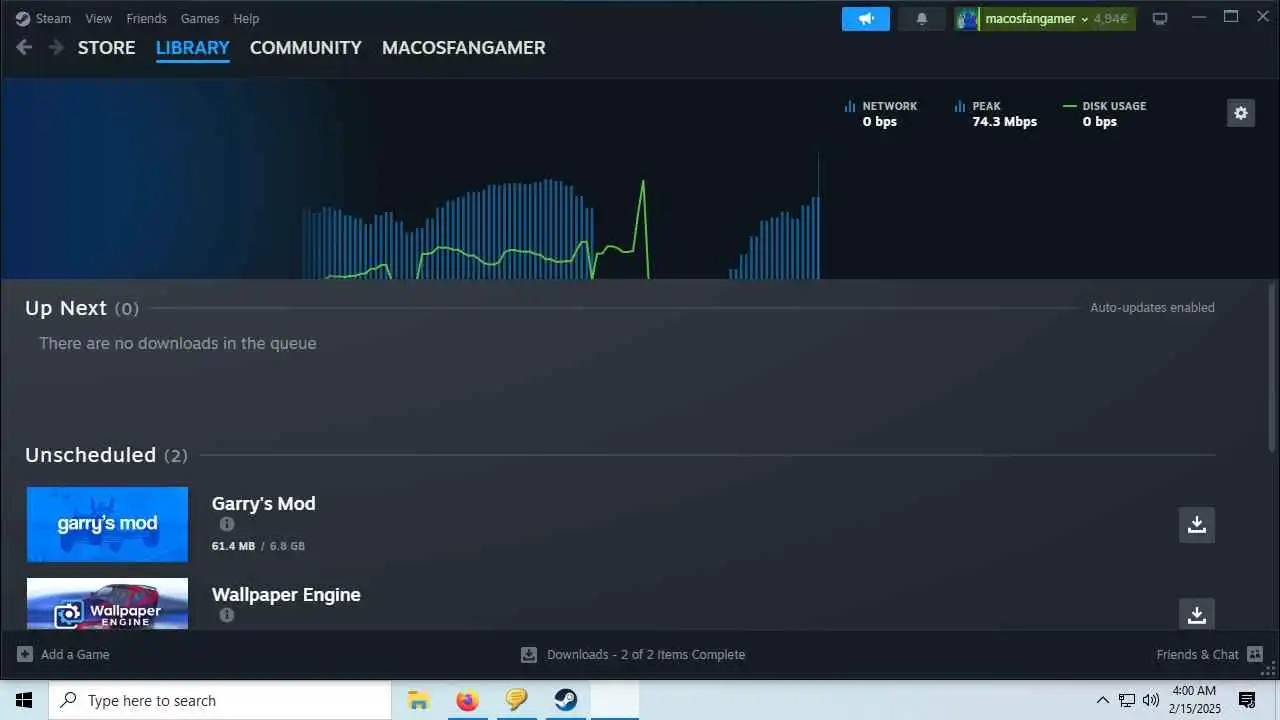Expand the macosfangamer account dropdown

coord(1045,18)
